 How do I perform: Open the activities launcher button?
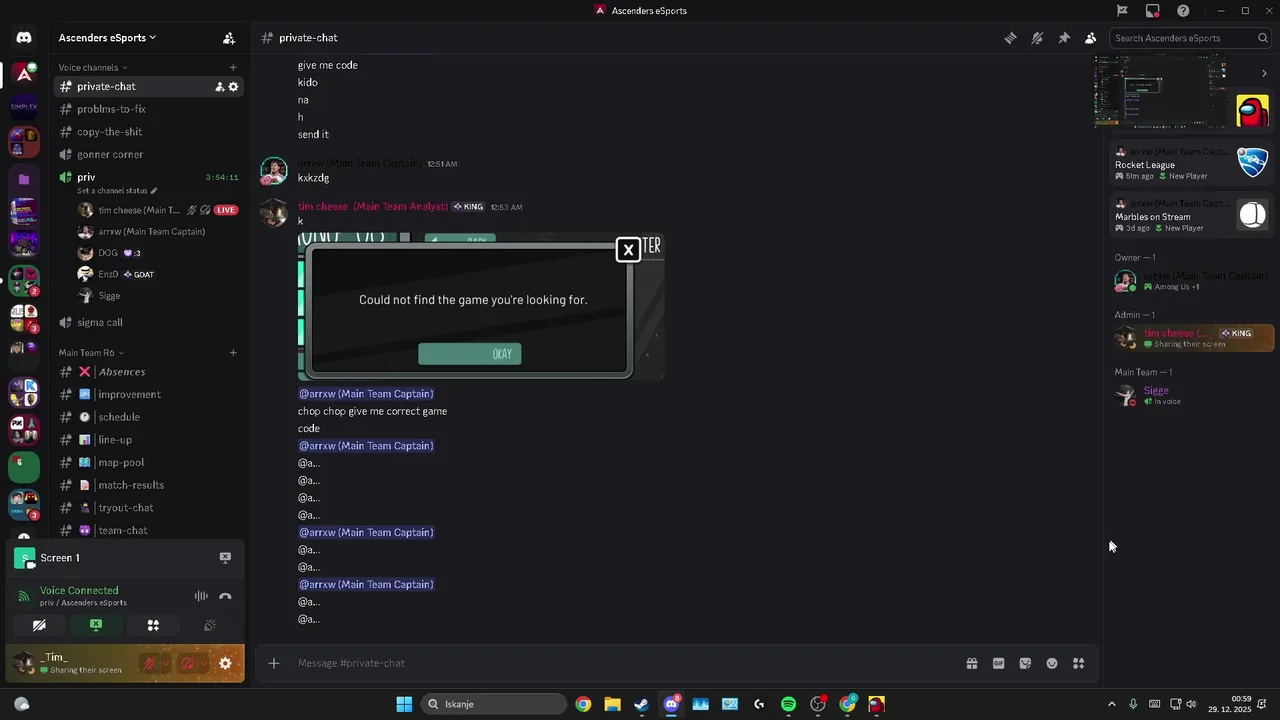point(153,625)
